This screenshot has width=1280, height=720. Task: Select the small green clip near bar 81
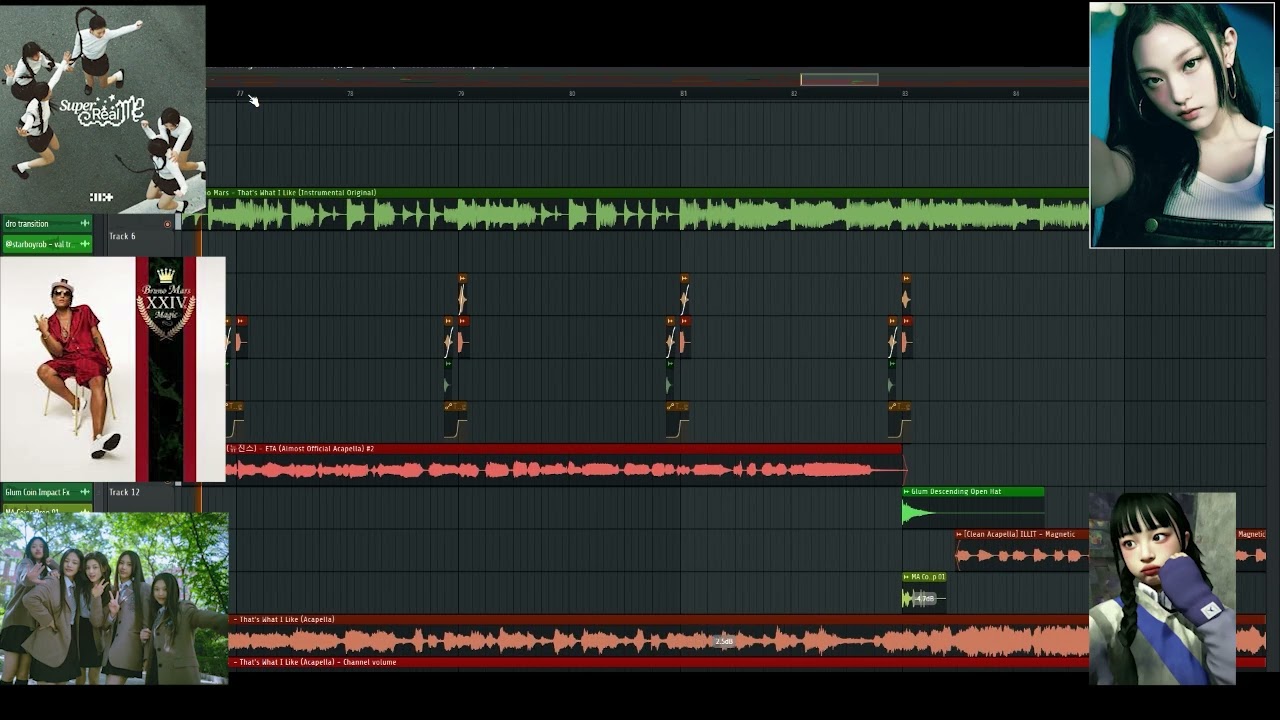pyautogui.click(x=669, y=380)
